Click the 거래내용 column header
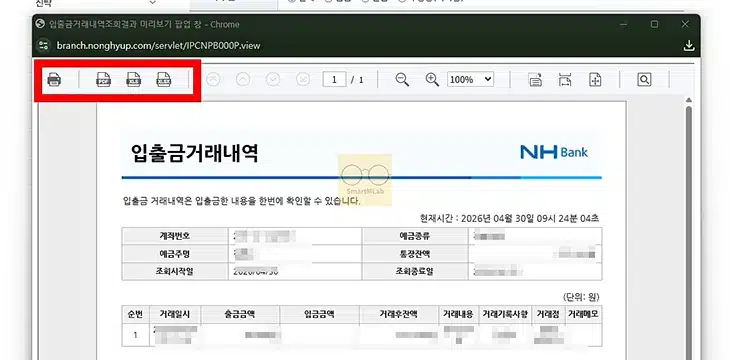 click(x=458, y=314)
